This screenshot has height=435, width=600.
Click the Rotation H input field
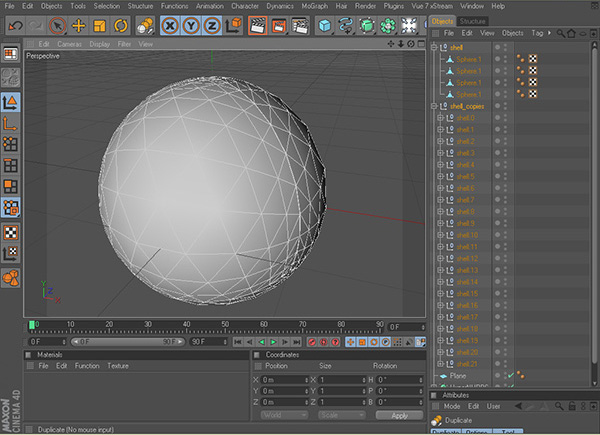pos(400,380)
